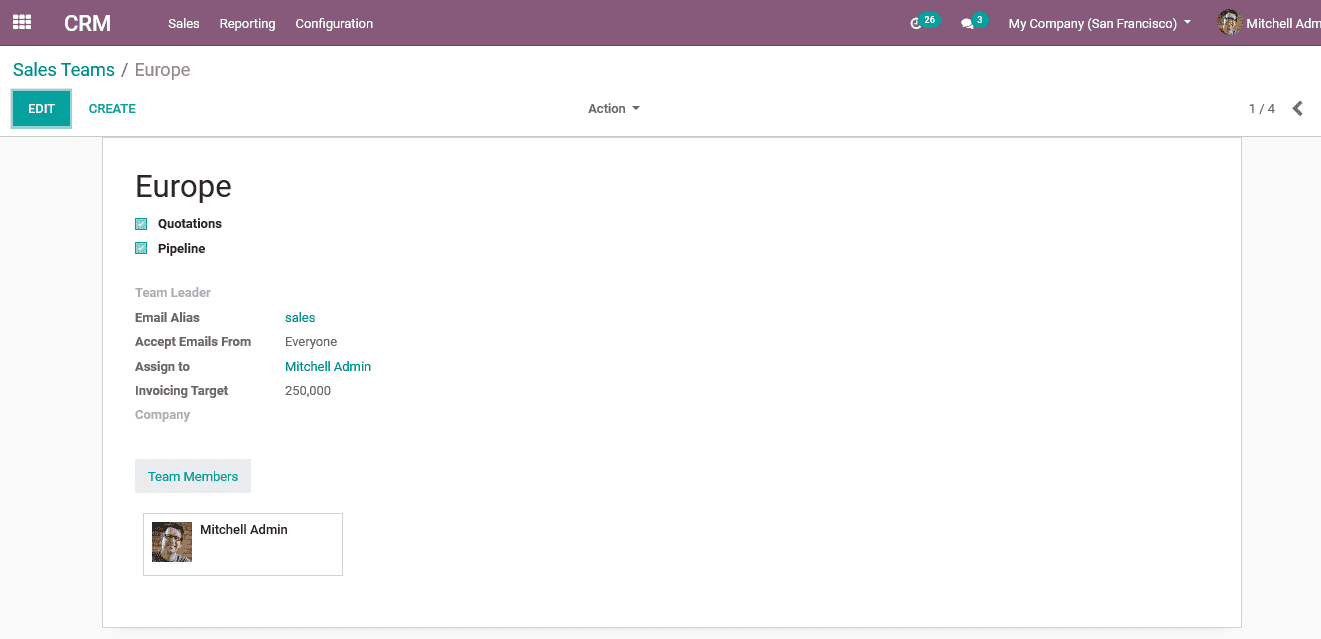Select the Team Members tab
This screenshot has height=639, width=1321.
coord(193,476)
